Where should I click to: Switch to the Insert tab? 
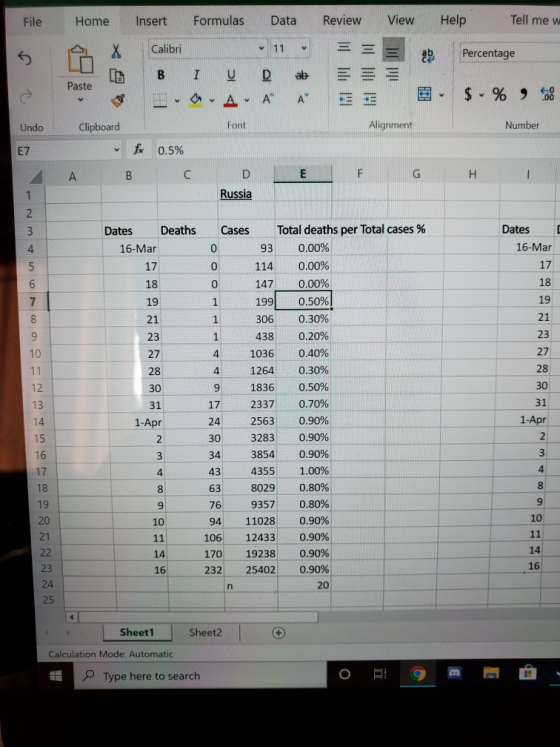pyautogui.click(x=151, y=20)
